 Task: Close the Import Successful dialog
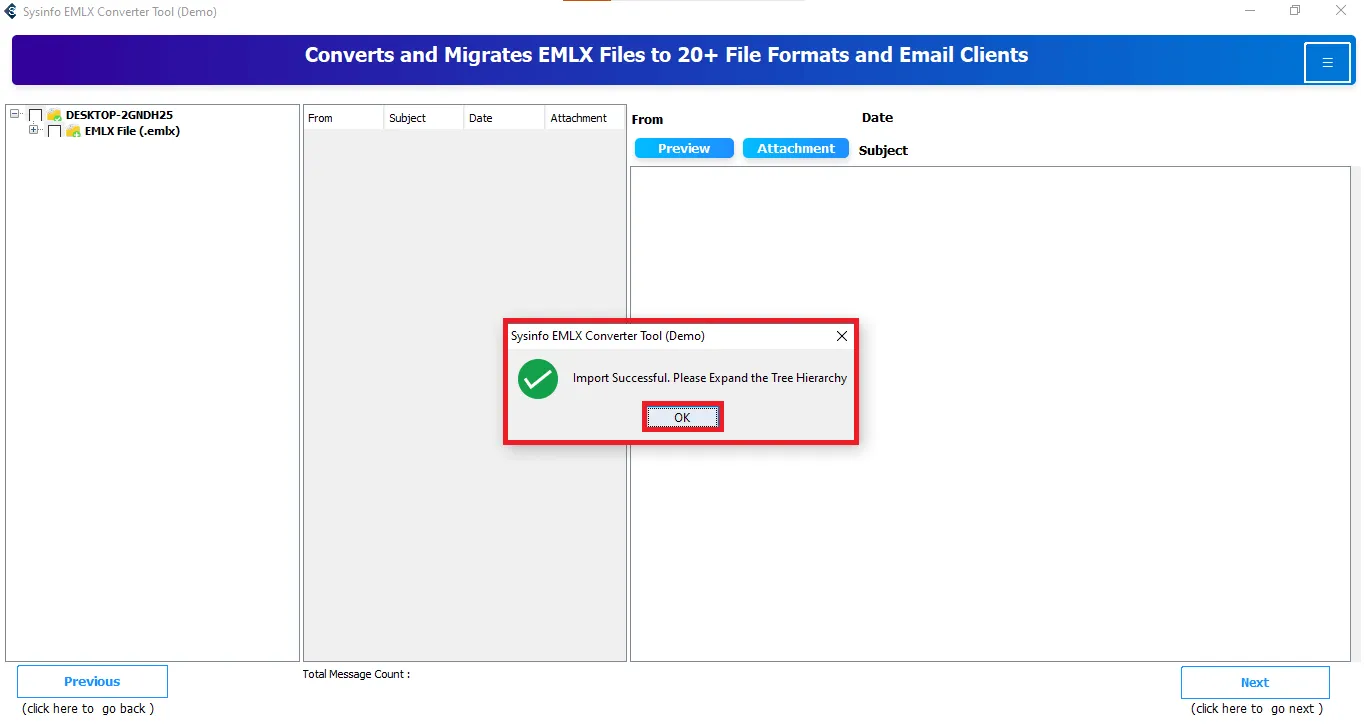pyautogui.click(x=842, y=336)
